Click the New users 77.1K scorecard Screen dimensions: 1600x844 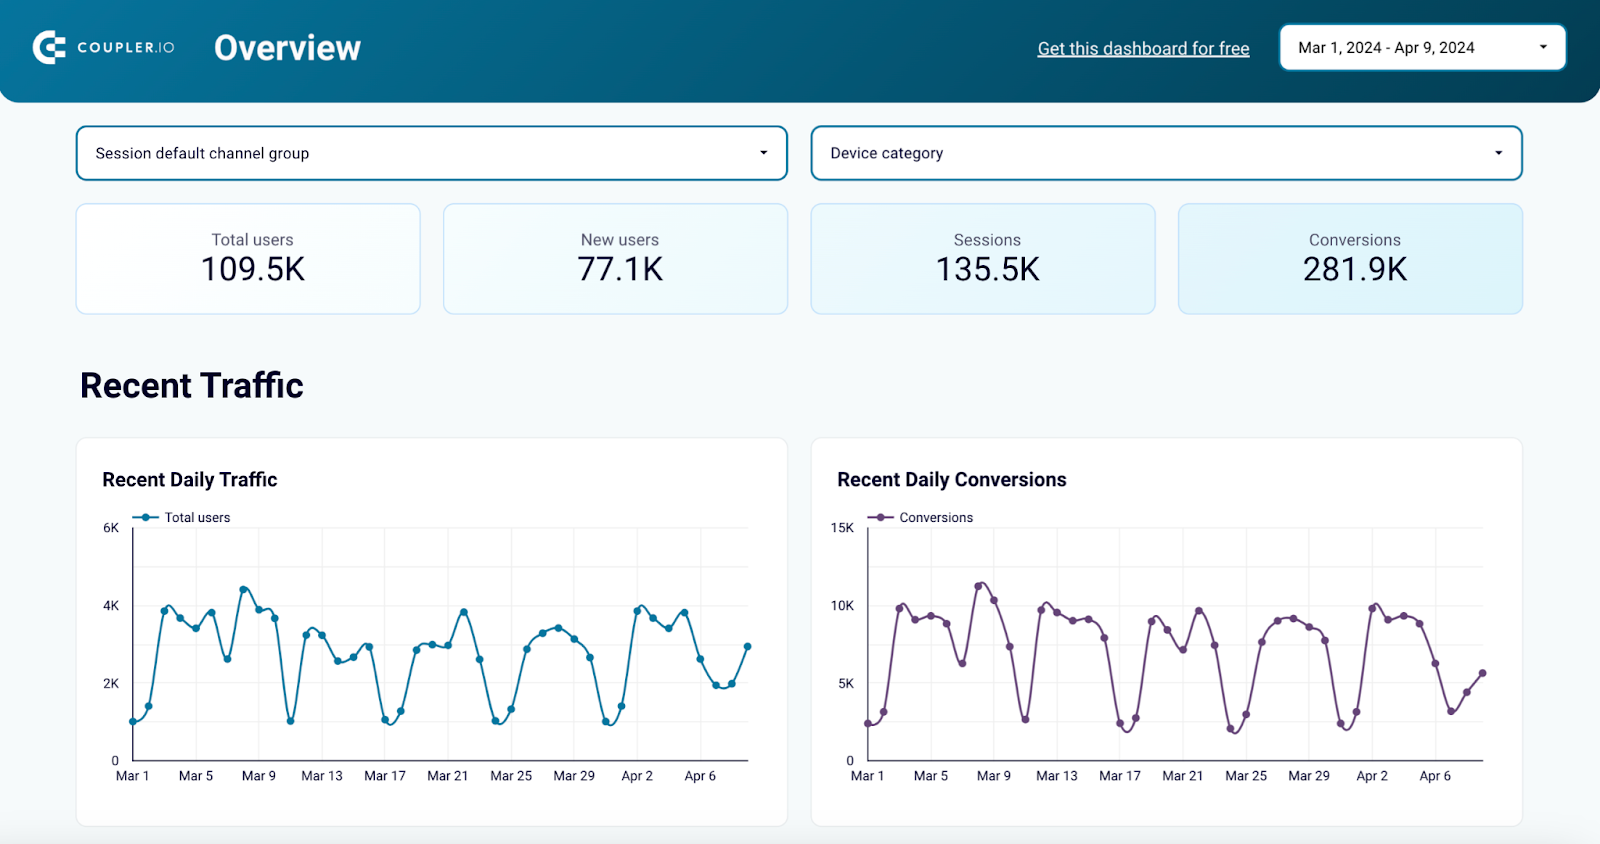(x=615, y=259)
